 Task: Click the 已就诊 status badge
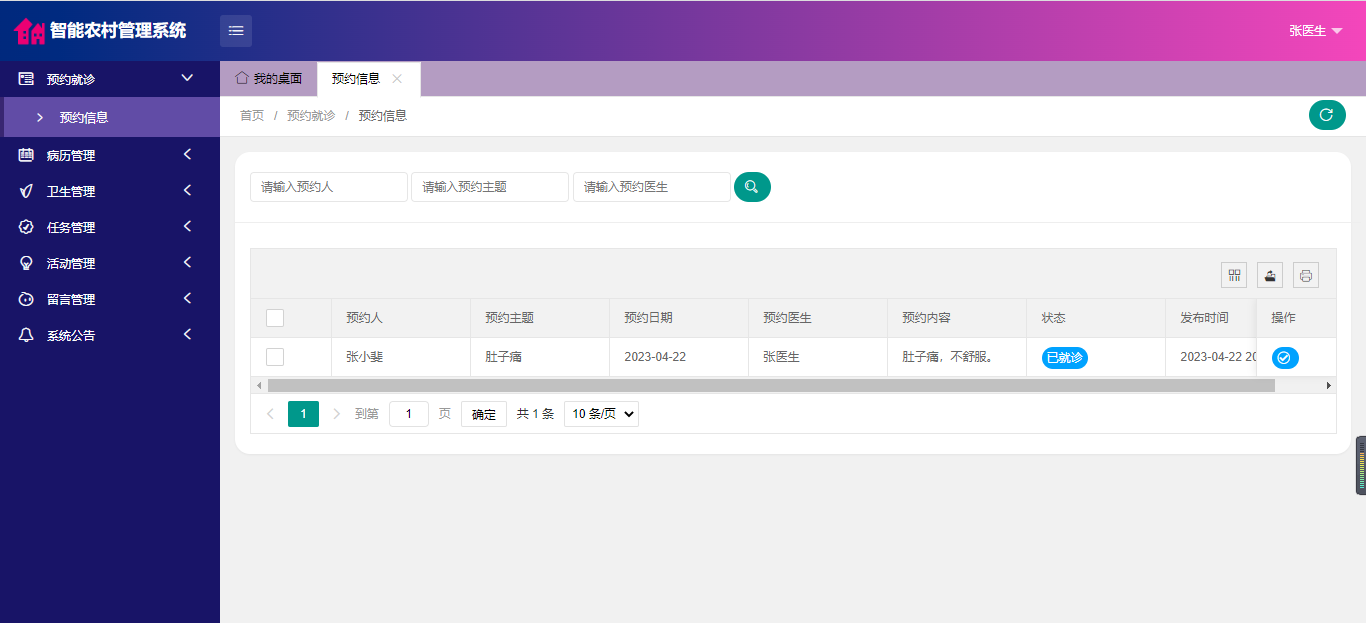(x=1065, y=357)
